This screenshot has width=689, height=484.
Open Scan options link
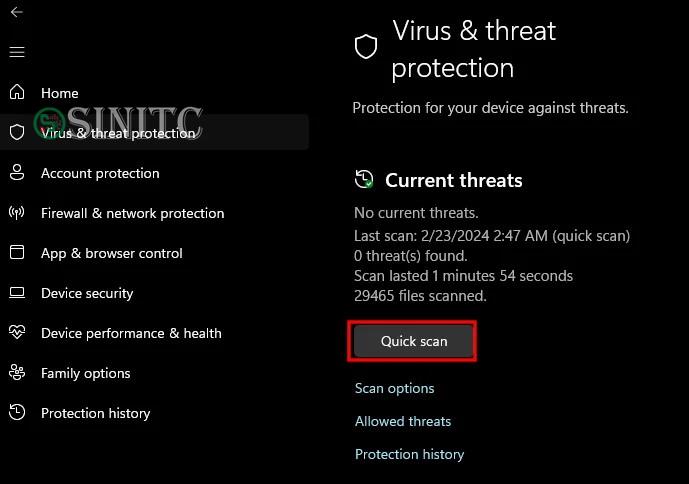[395, 389]
